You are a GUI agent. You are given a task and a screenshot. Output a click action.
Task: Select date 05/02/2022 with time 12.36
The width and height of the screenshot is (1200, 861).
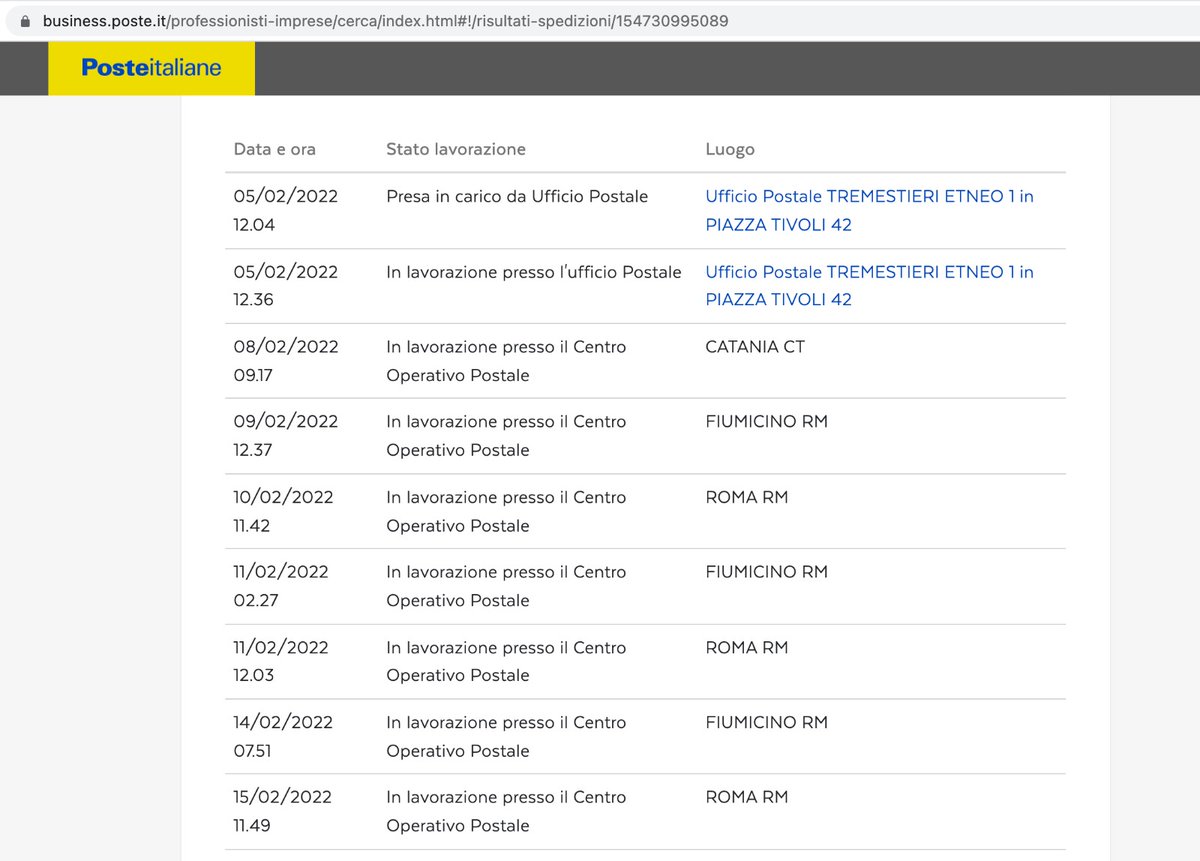(x=286, y=285)
